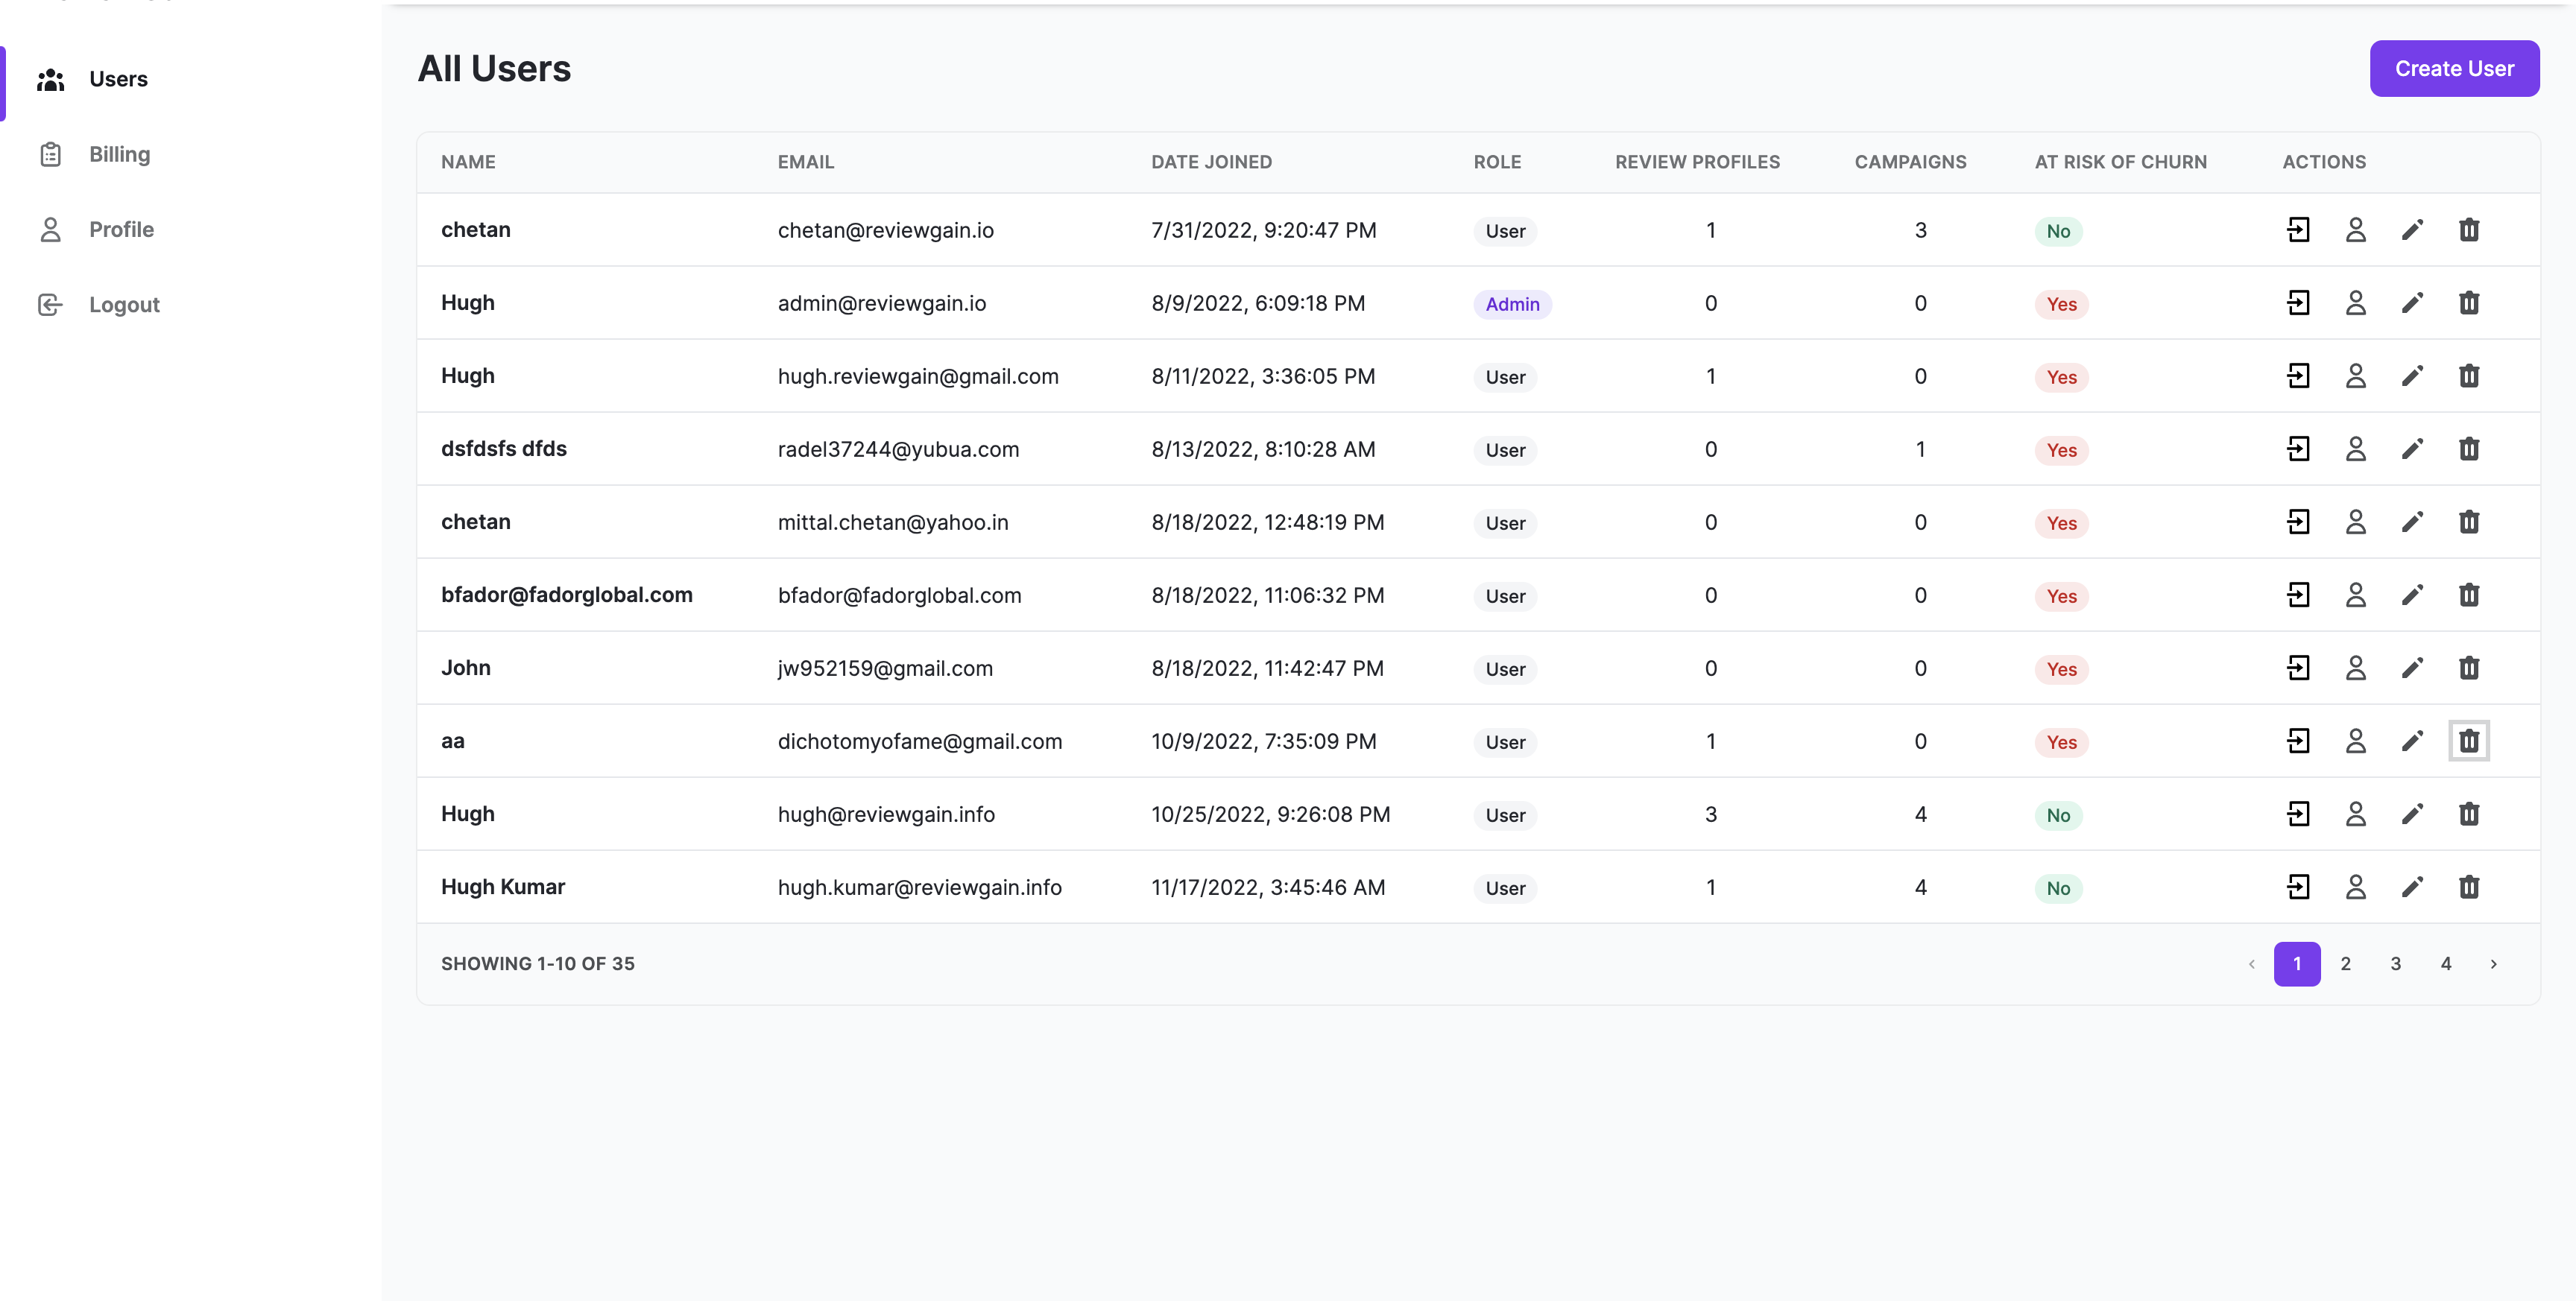Click the login-as-user icon for Hugh Kumar

[x=2299, y=886]
